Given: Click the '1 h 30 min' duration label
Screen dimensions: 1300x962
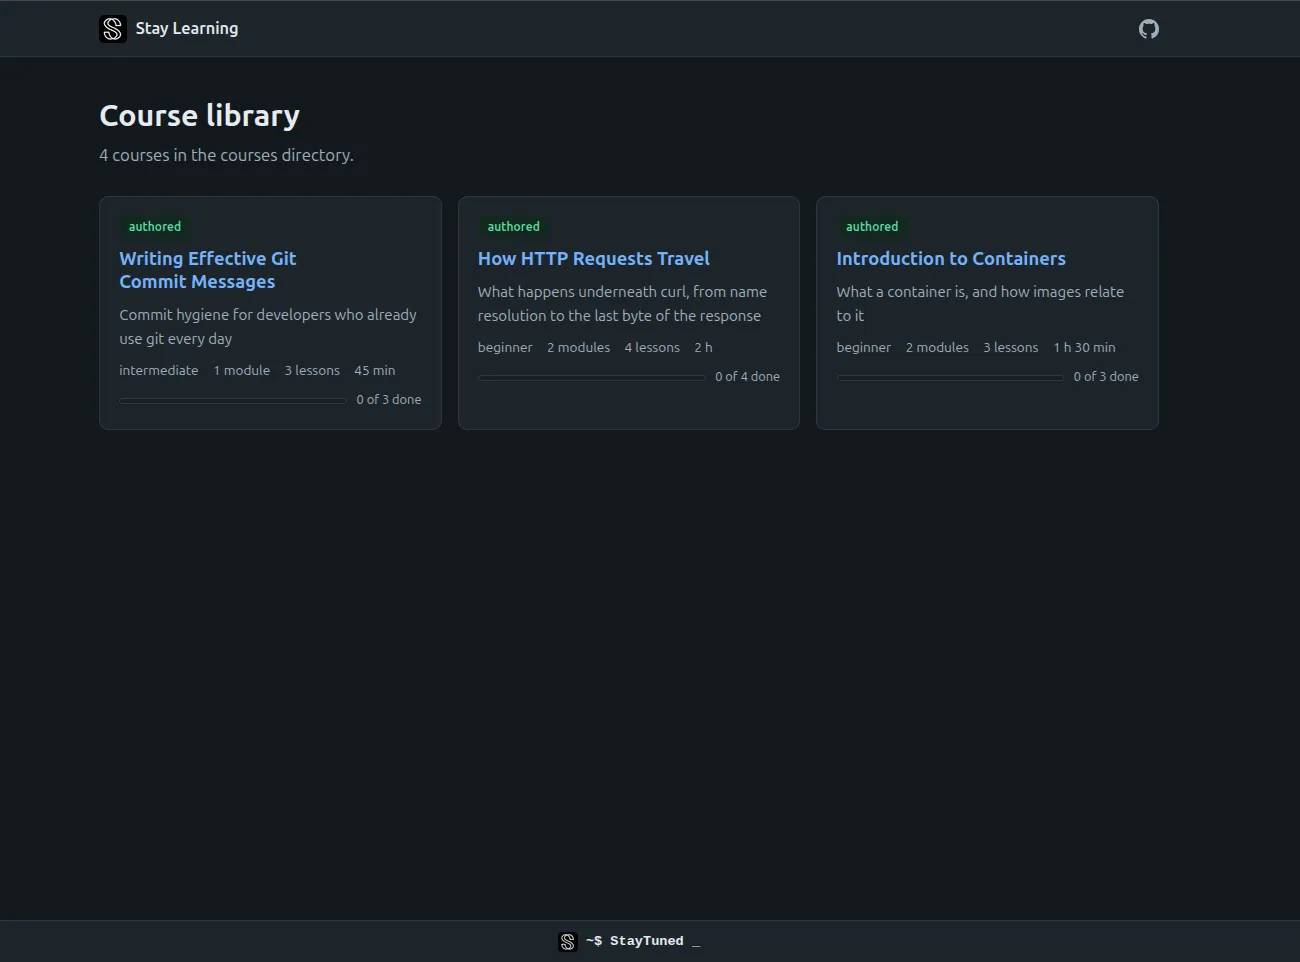Looking at the screenshot, I should (x=1084, y=347).
